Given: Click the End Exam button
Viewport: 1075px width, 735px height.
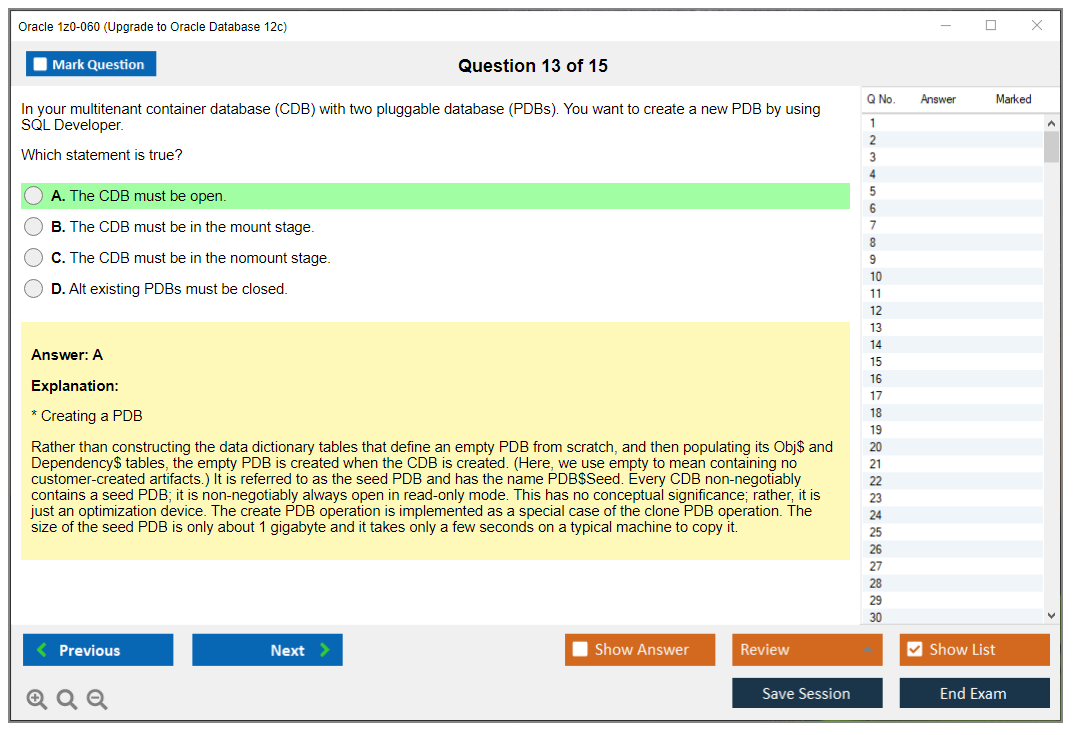Looking at the screenshot, I should pos(974,693).
